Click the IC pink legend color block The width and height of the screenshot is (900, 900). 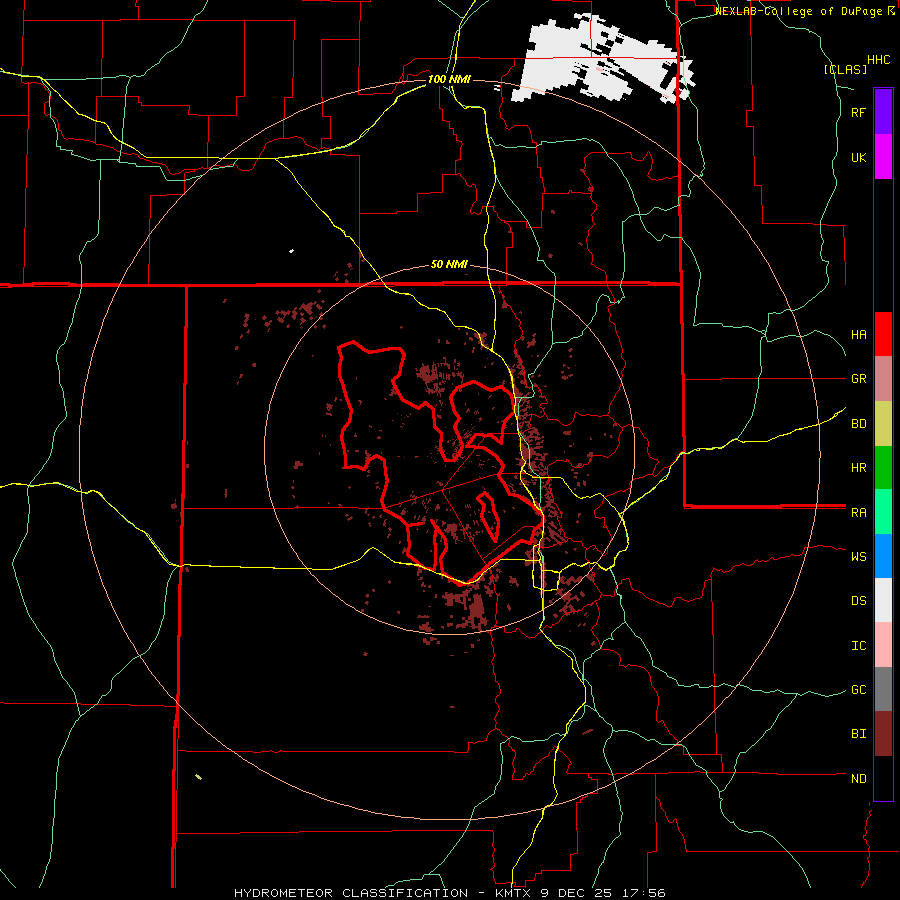tap(883, 645)
